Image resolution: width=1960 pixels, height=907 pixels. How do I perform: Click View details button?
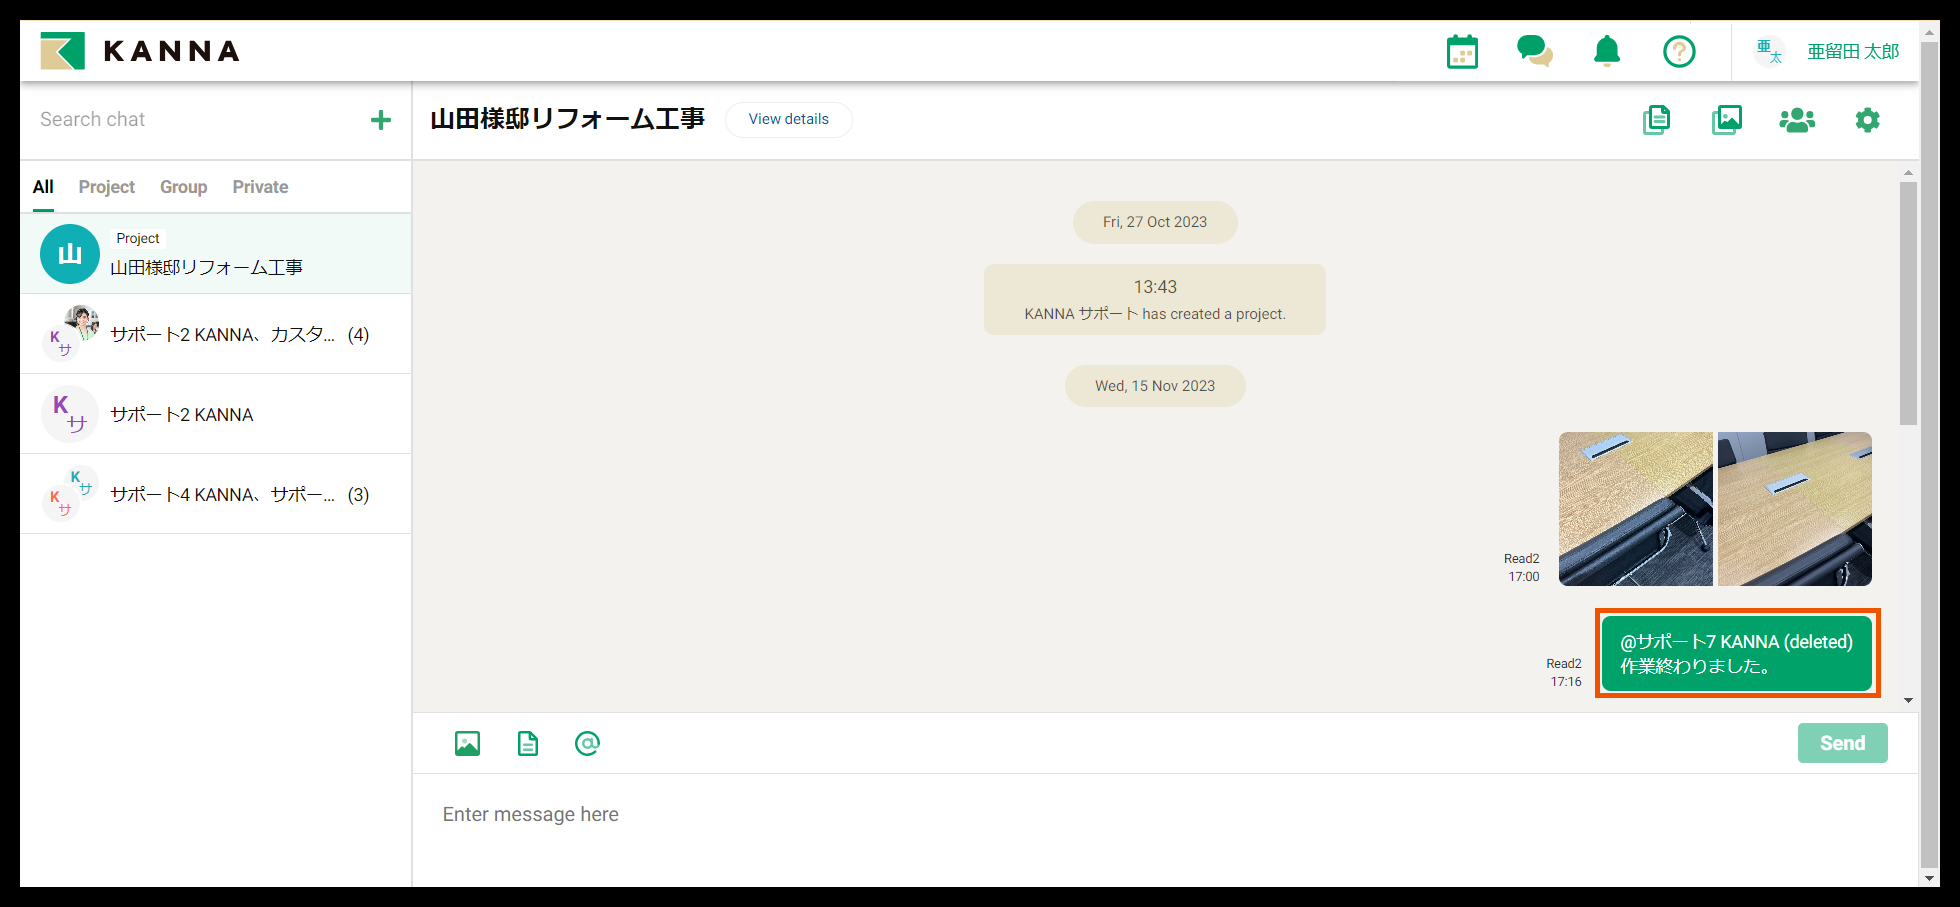(789, 119)
